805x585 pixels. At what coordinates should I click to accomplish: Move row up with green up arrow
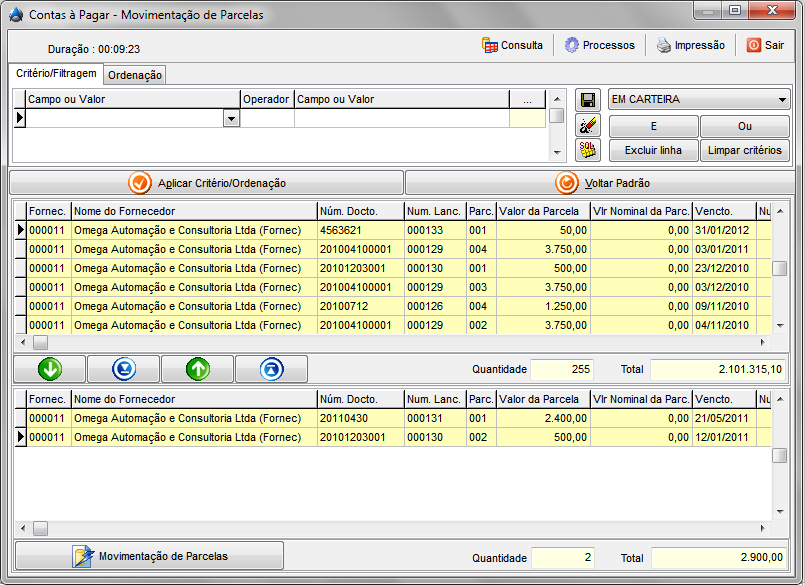pos(197,369)
